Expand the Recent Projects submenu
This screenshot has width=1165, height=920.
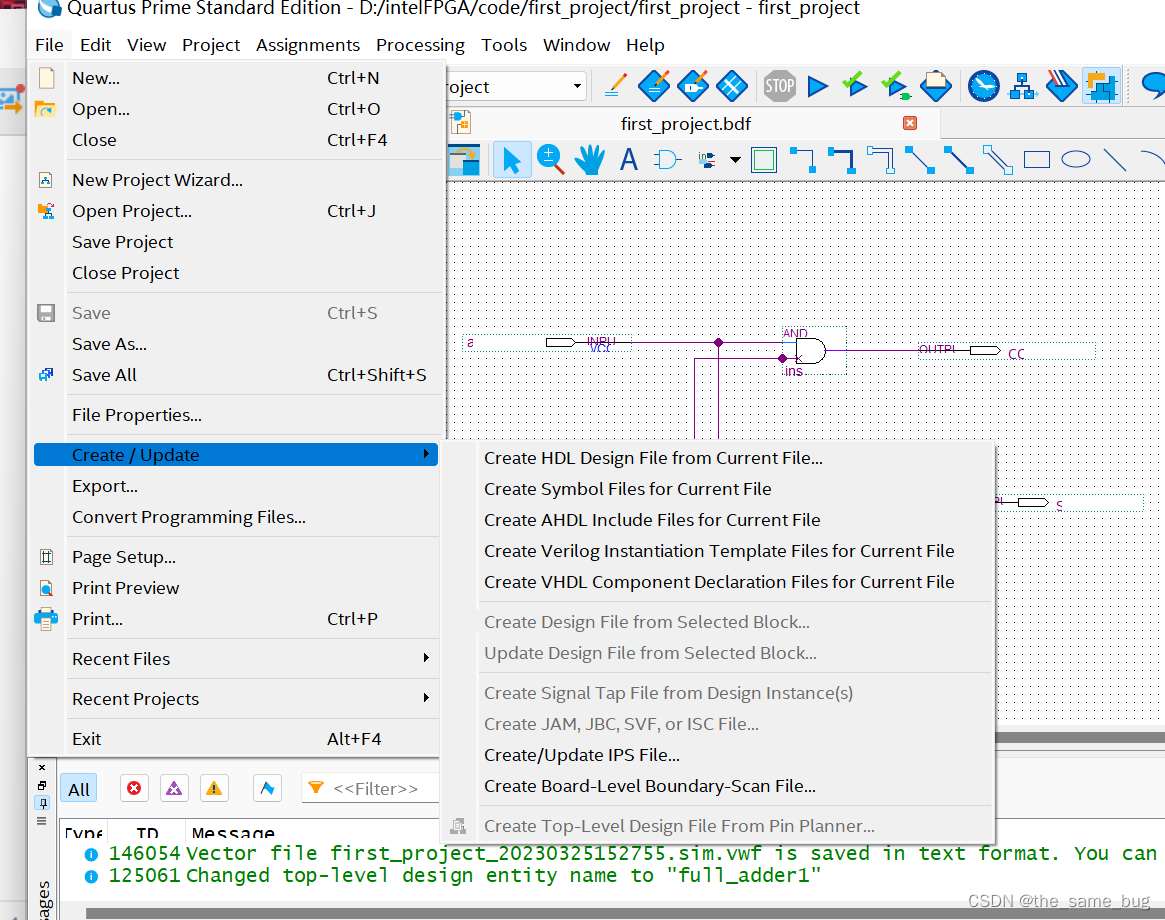point(251,699)
